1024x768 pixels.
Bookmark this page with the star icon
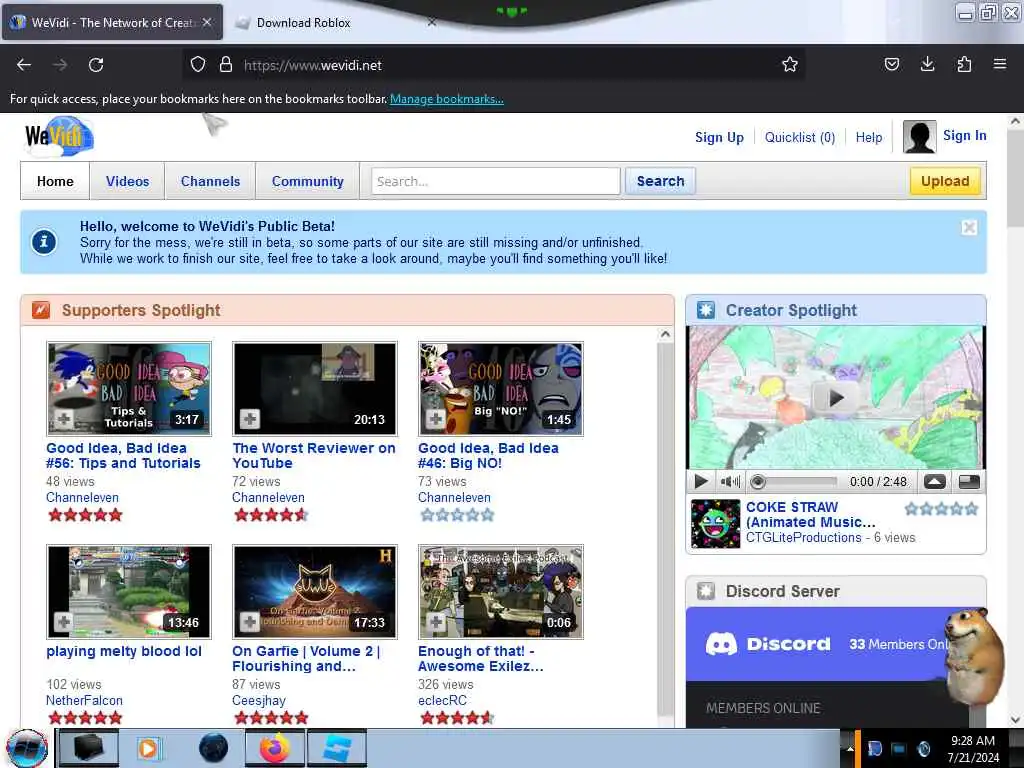pos(790,65)
